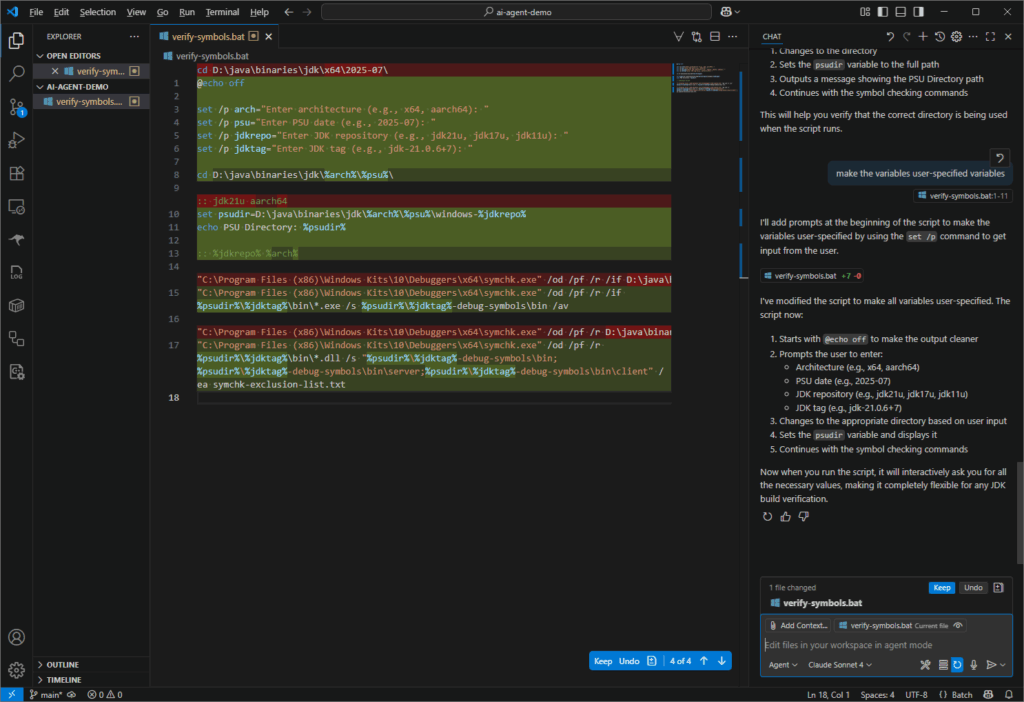Open the Search view in activity bar
The width and height of the screenshot is (1024, 702).
(x=16, y=74)
